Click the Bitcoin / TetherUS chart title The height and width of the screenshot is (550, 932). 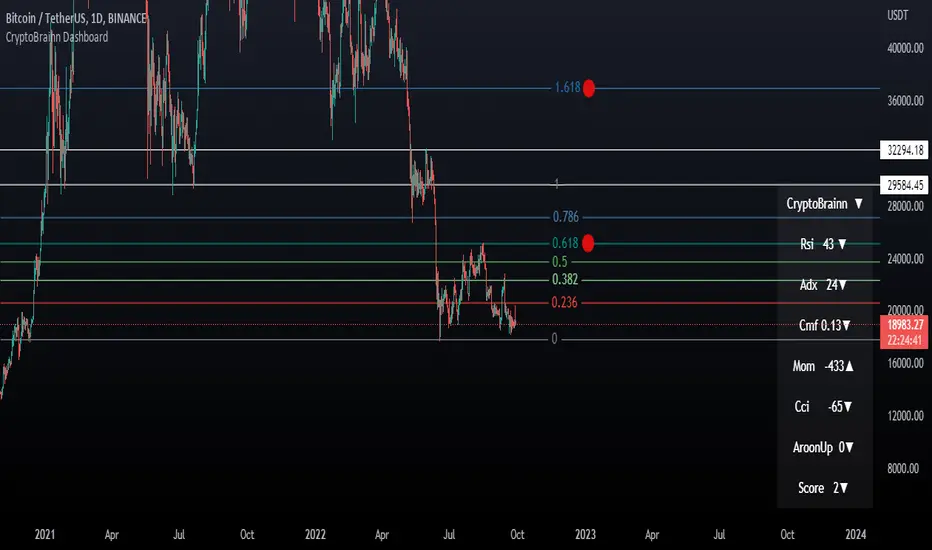75,18
